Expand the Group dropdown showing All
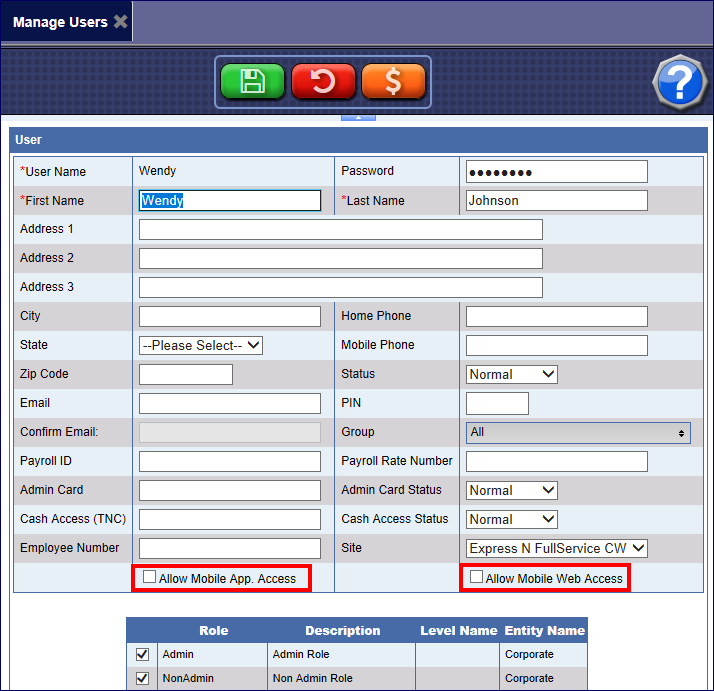 click(x=578, y=432)
